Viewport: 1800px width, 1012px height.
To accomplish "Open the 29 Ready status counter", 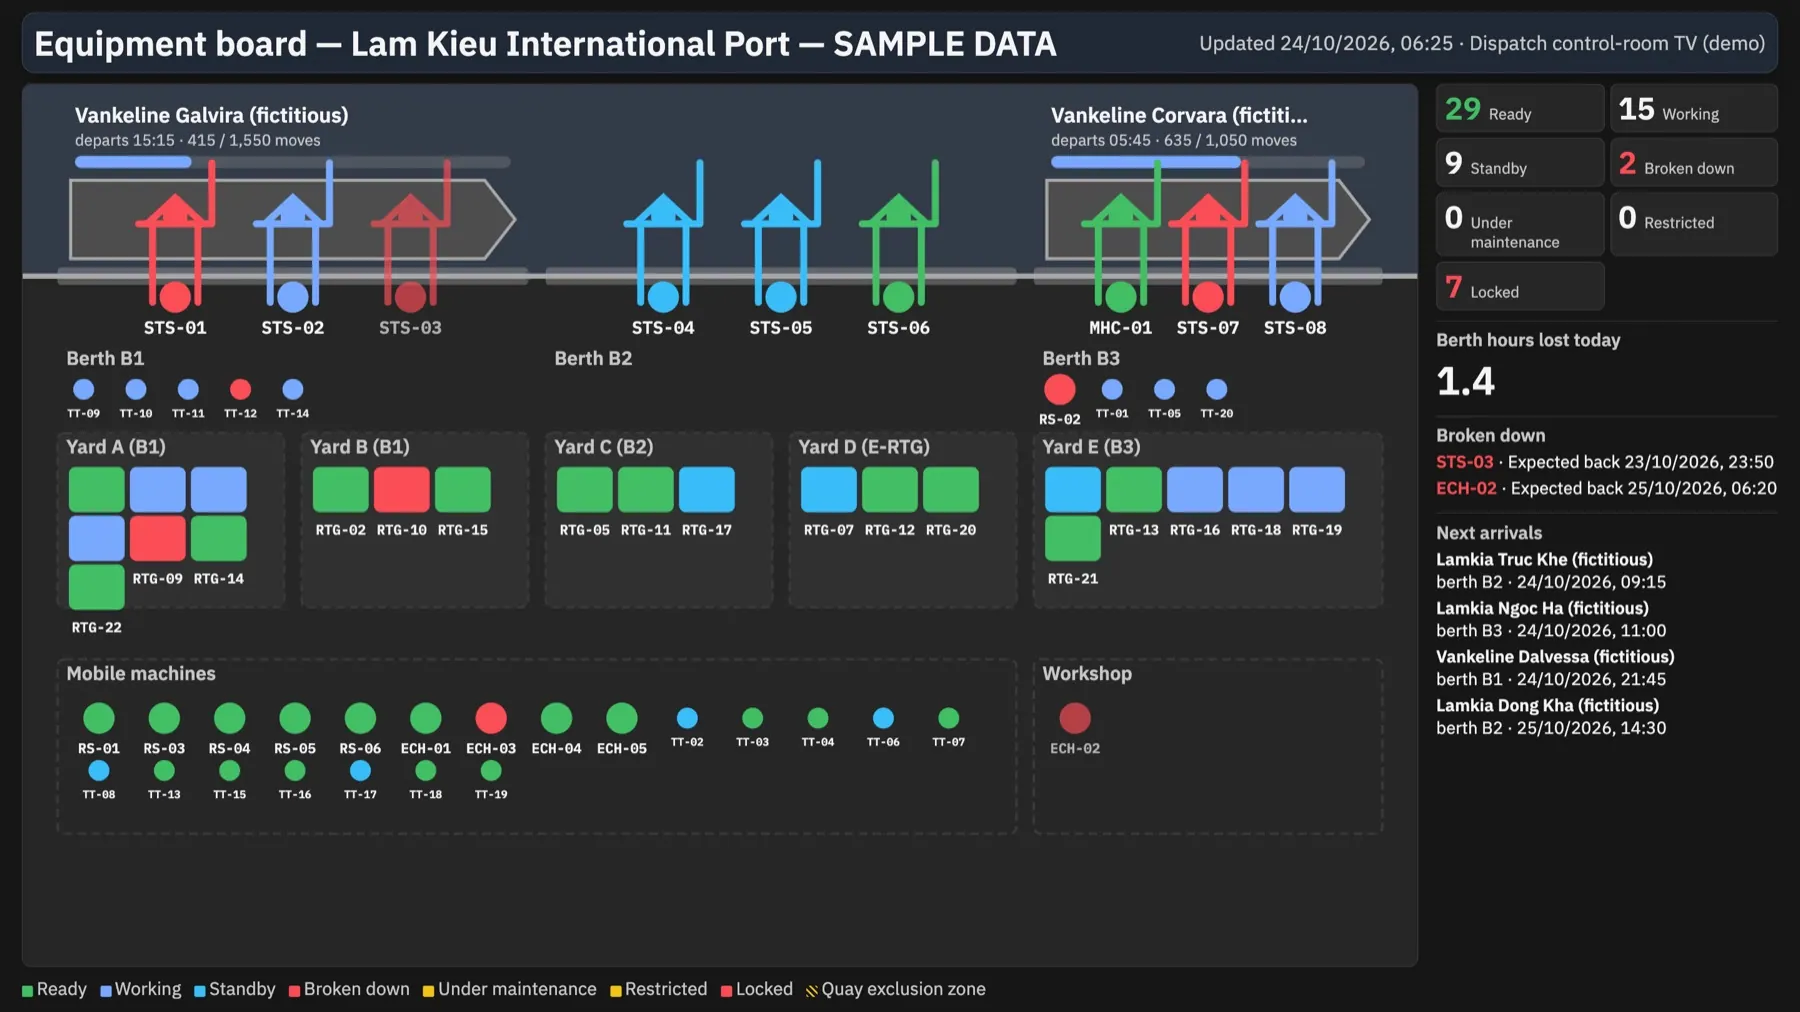I will tap(1520, 108).
